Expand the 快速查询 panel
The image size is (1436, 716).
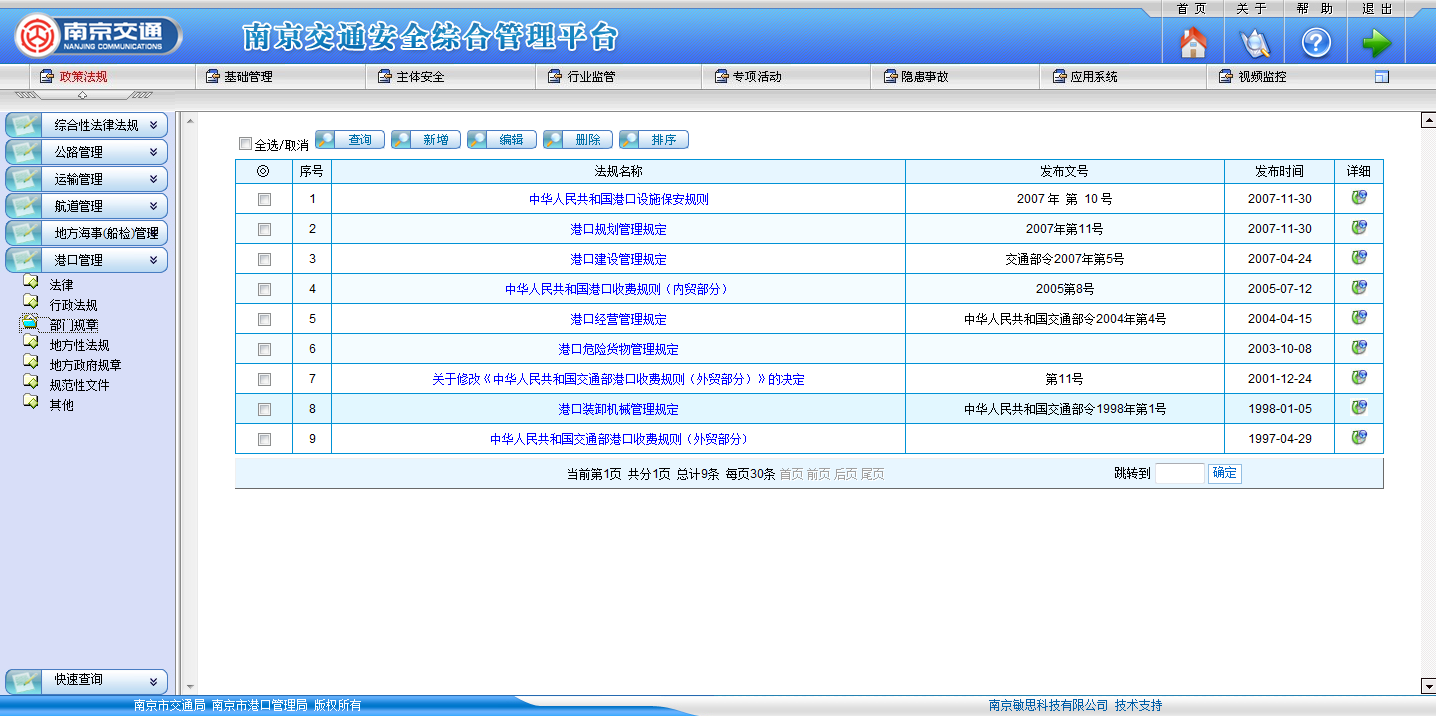(x=87, y=680)
